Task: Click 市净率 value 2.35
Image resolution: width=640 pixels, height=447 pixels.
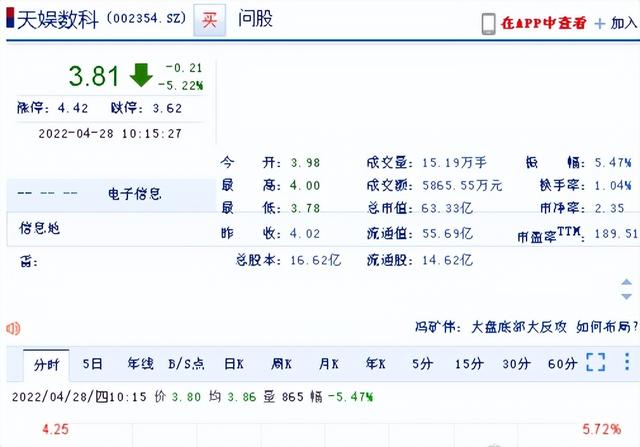Action: pyautogui.click(x=609, y=208)
